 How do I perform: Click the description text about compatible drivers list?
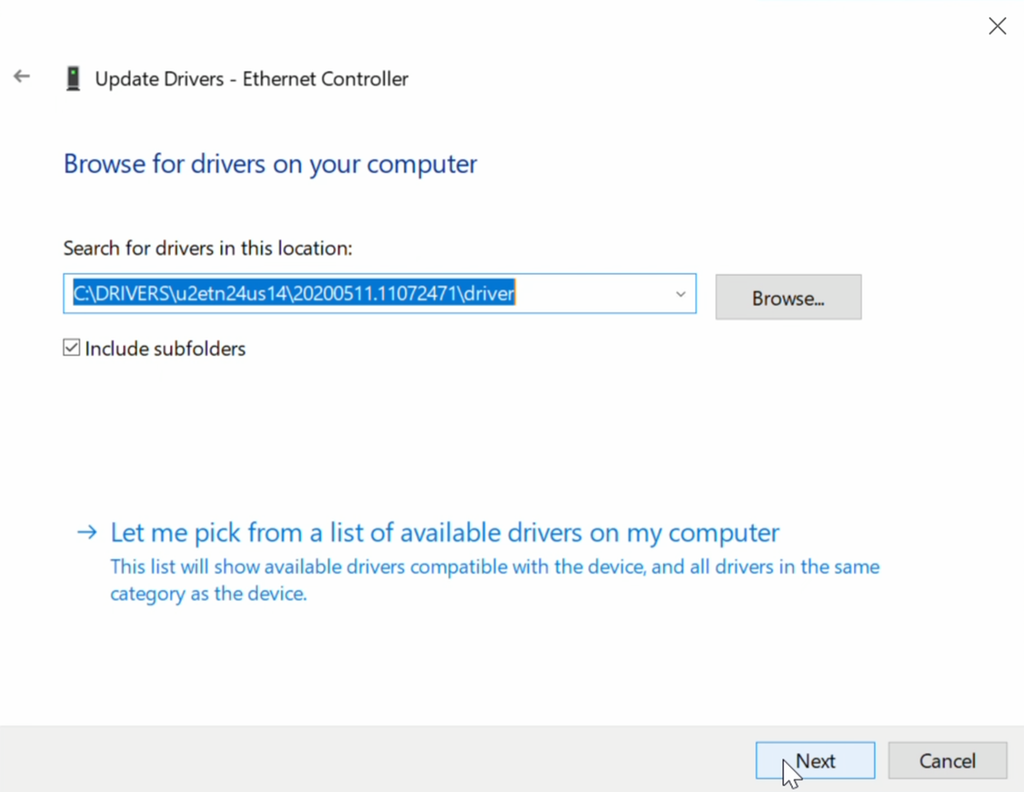pos(494,580)
